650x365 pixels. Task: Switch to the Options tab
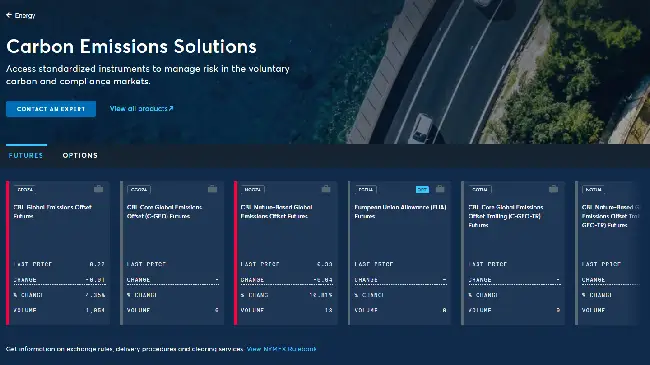pos(80,156)
